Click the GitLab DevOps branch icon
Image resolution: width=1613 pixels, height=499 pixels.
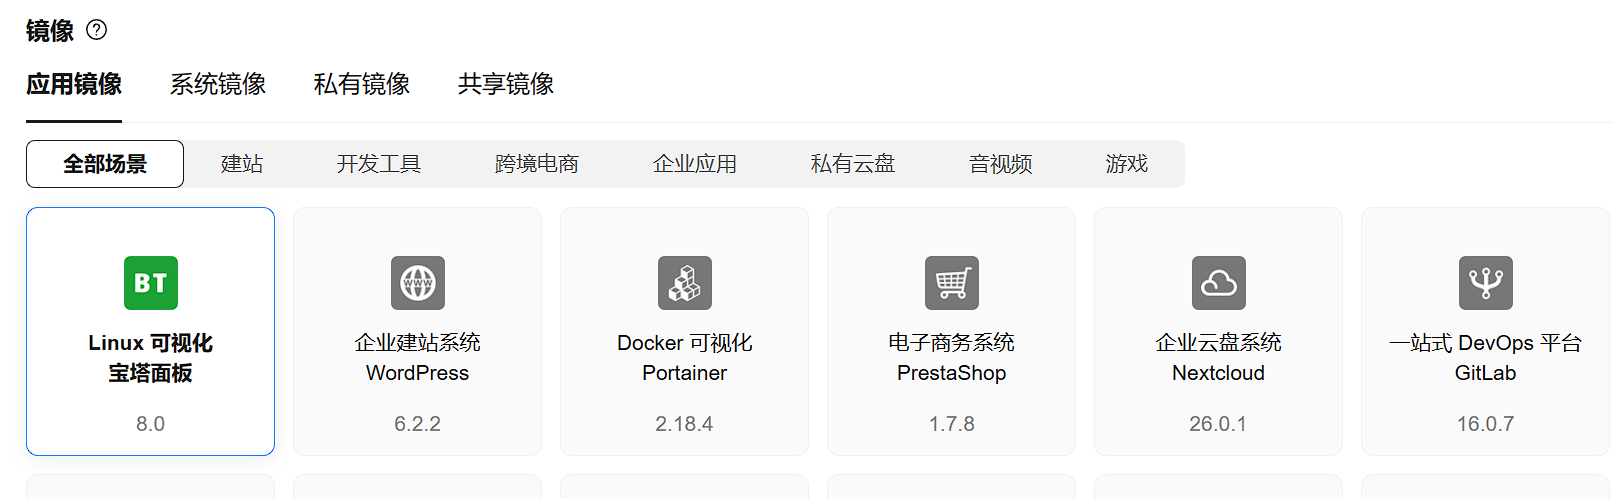(1486, 283)
